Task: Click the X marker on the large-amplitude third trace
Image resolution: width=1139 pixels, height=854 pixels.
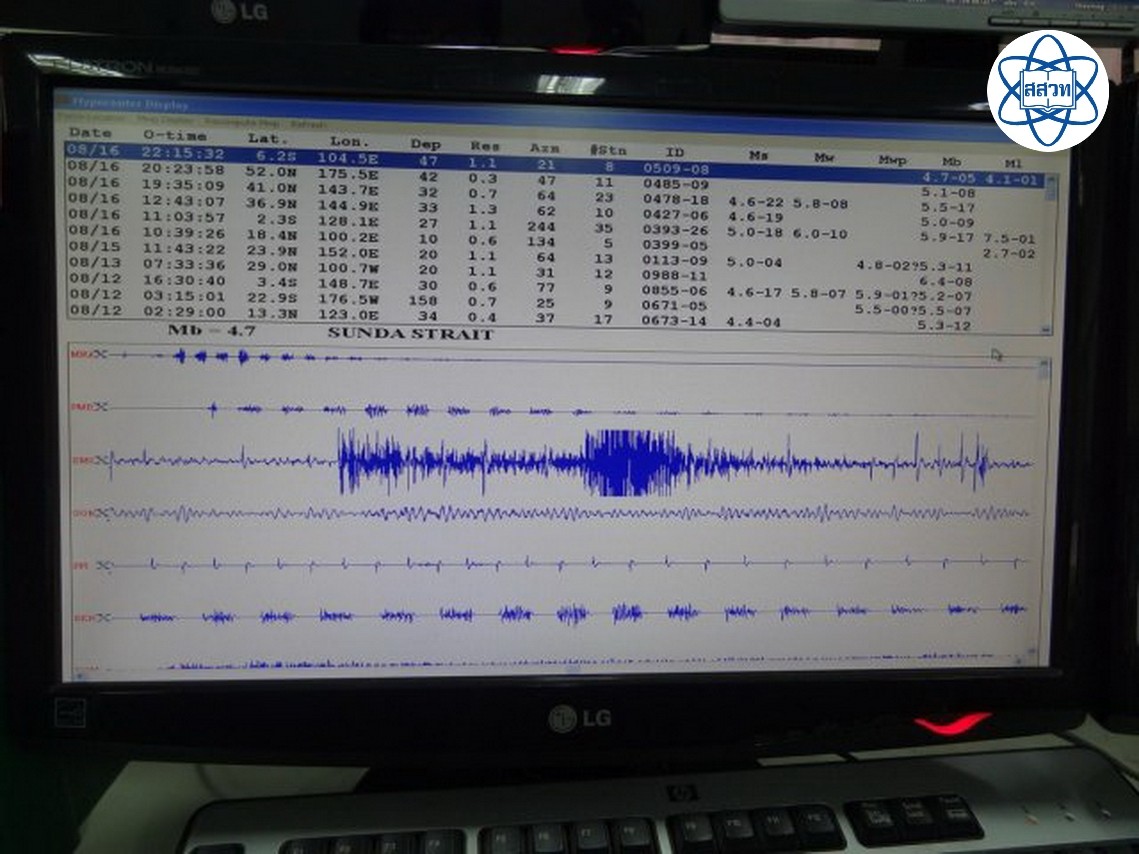Action: click(104, 460)
